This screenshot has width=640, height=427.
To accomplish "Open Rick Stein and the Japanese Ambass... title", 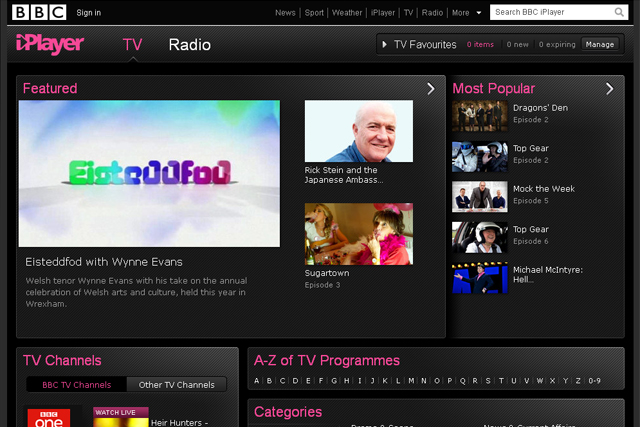I will pyautogui.click(x=344, y=175).
